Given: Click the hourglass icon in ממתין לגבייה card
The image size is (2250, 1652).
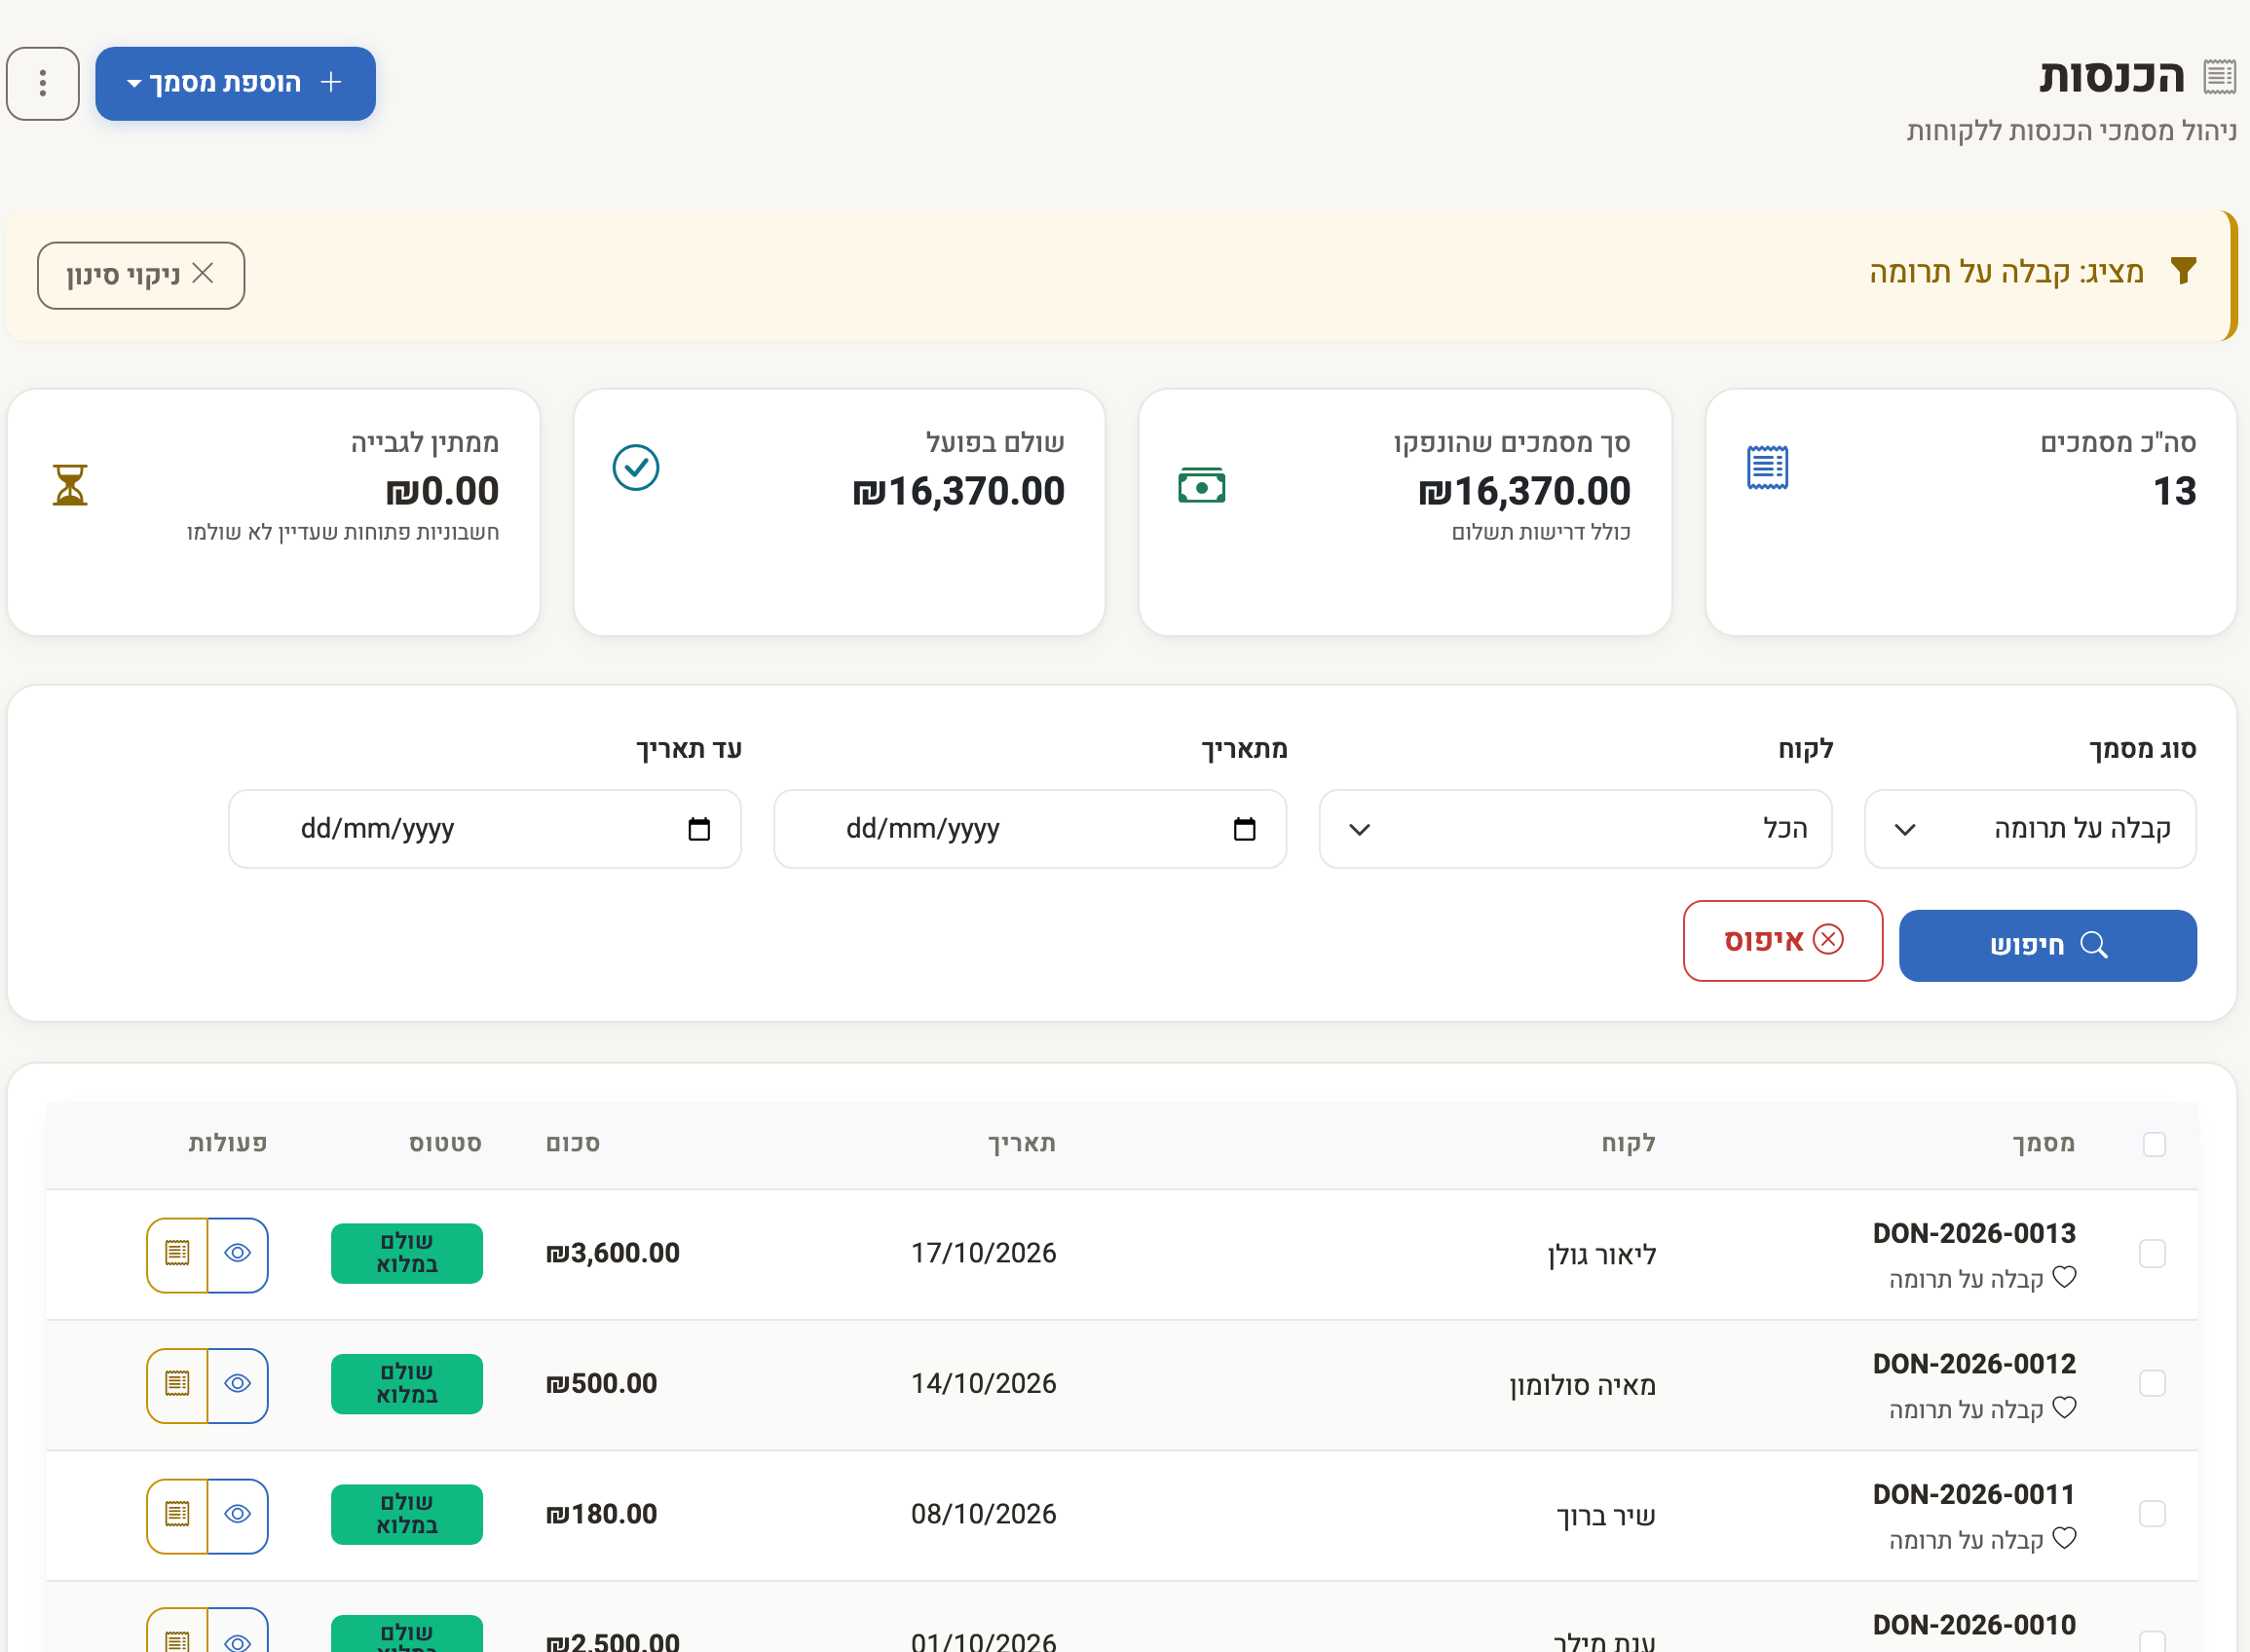Looking at the screenshot, I should pos(70,485).
